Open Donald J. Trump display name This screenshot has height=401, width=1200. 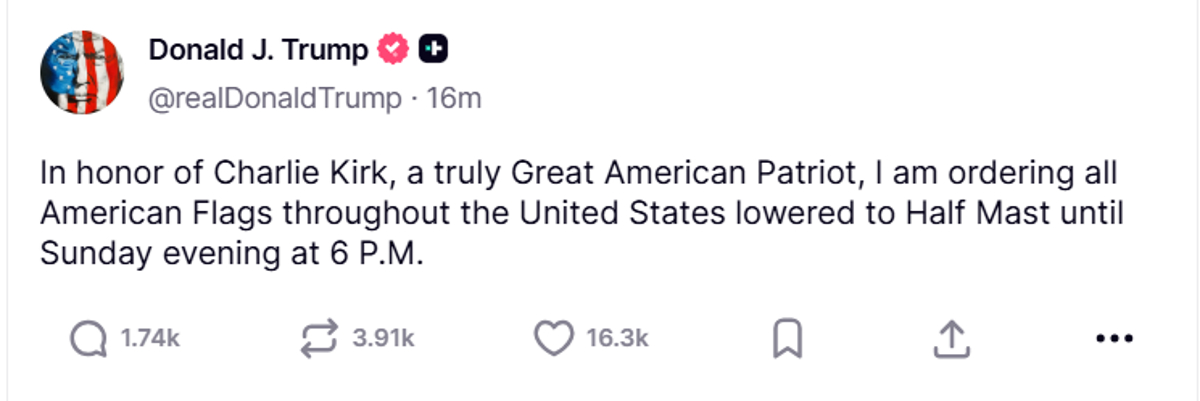(258, 50)
